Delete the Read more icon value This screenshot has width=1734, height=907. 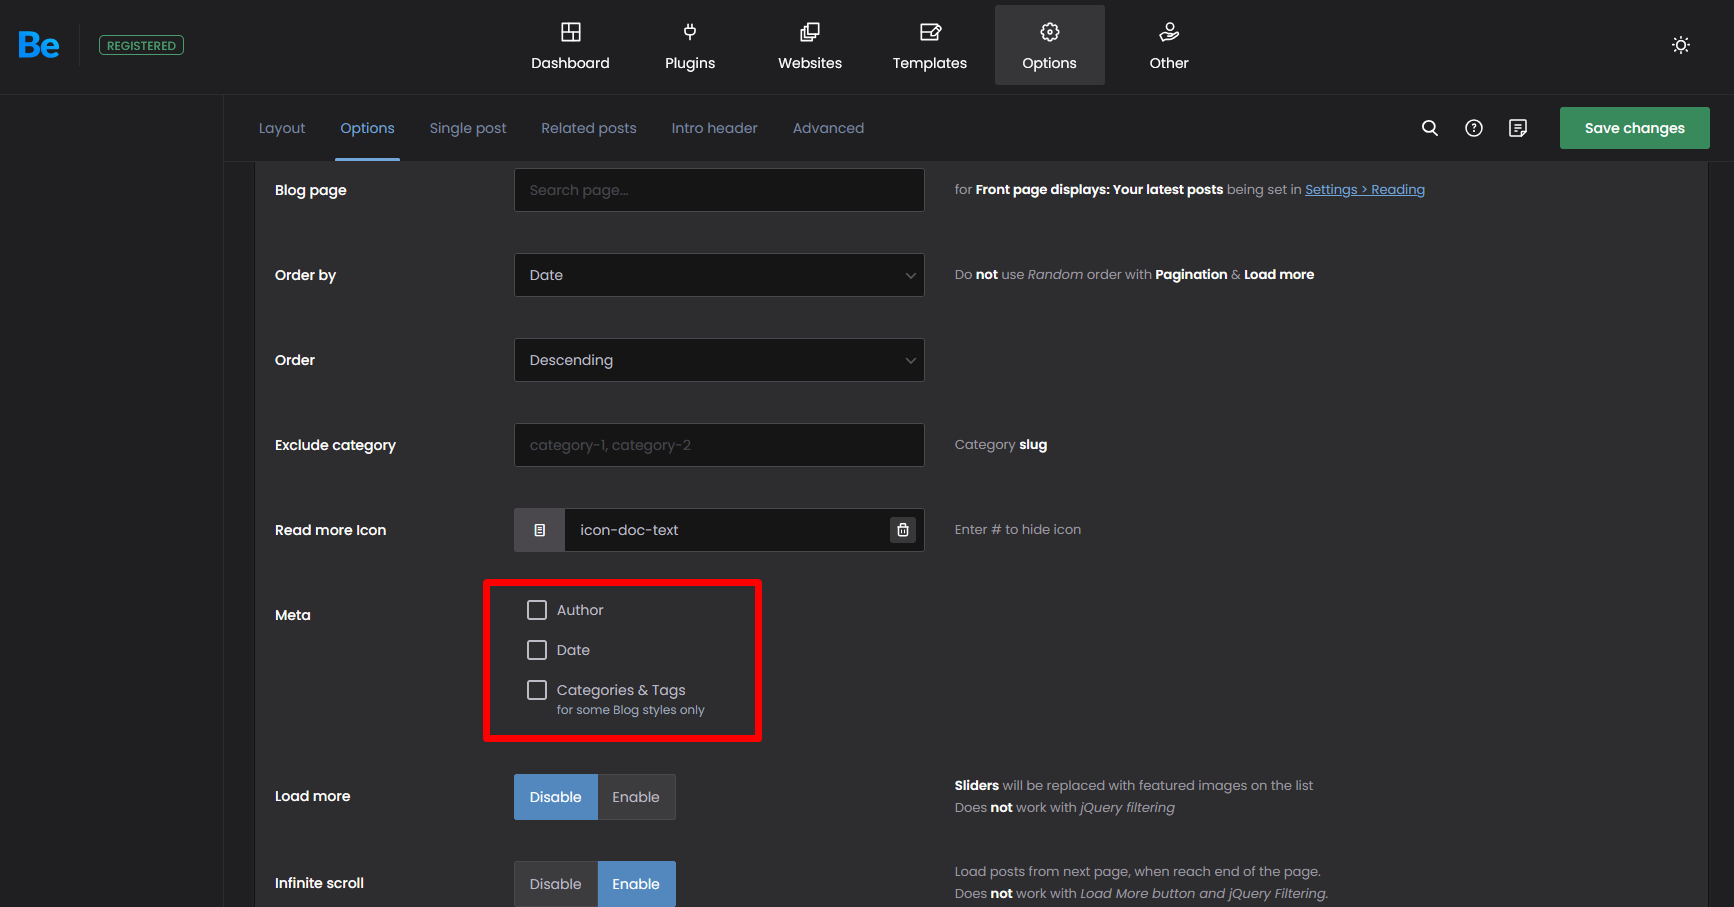coord(903,530)
